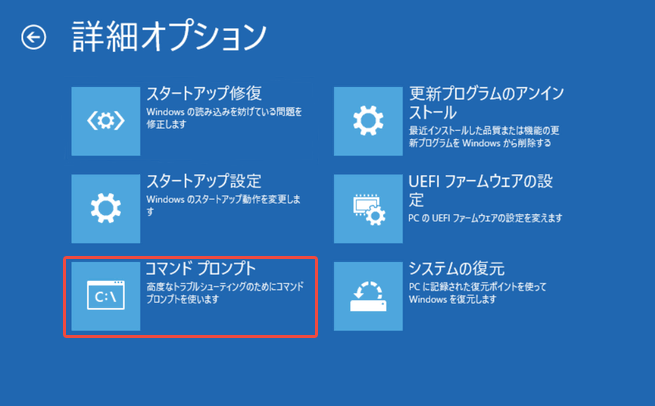Image resolution: width=655 pixels, height=406 pixels.
Task: Go back with the circled arrow icon
Action: point(33,38)
